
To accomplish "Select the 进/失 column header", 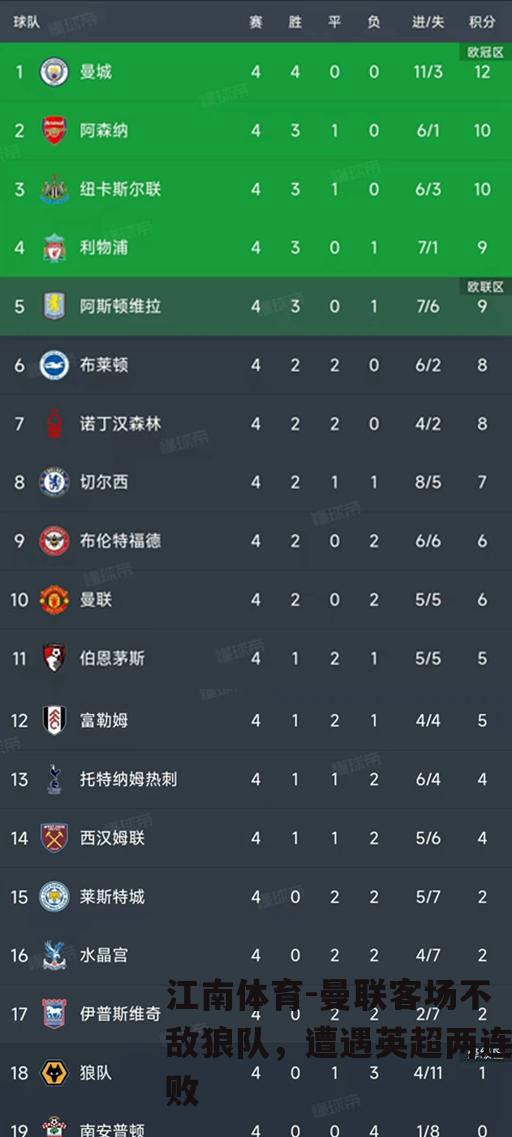I will pyautogui.click(x=428, y=22).
